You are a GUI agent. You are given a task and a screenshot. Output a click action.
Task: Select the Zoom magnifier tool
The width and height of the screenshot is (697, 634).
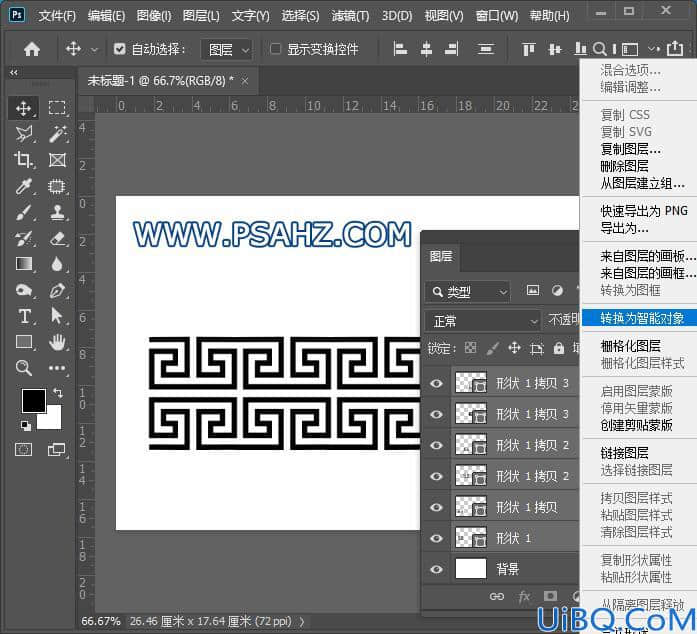click(x=23, y=368)
